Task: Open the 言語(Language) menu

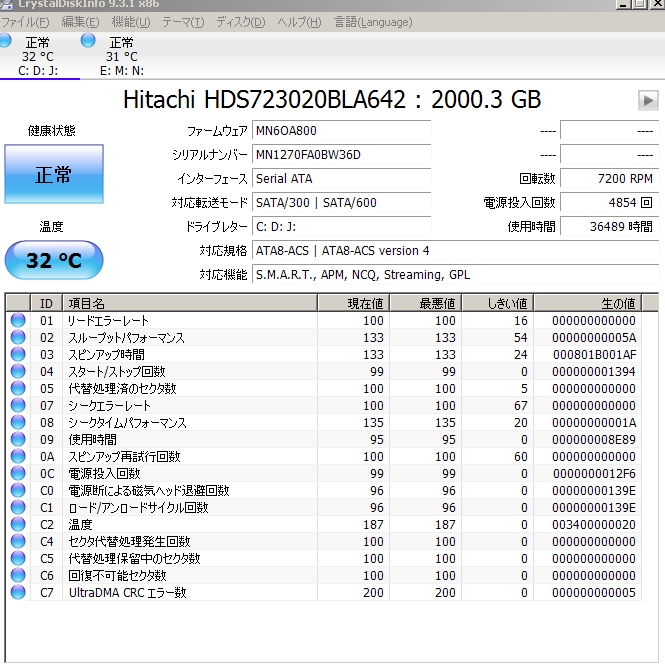Action: click(x=373, y=22)
